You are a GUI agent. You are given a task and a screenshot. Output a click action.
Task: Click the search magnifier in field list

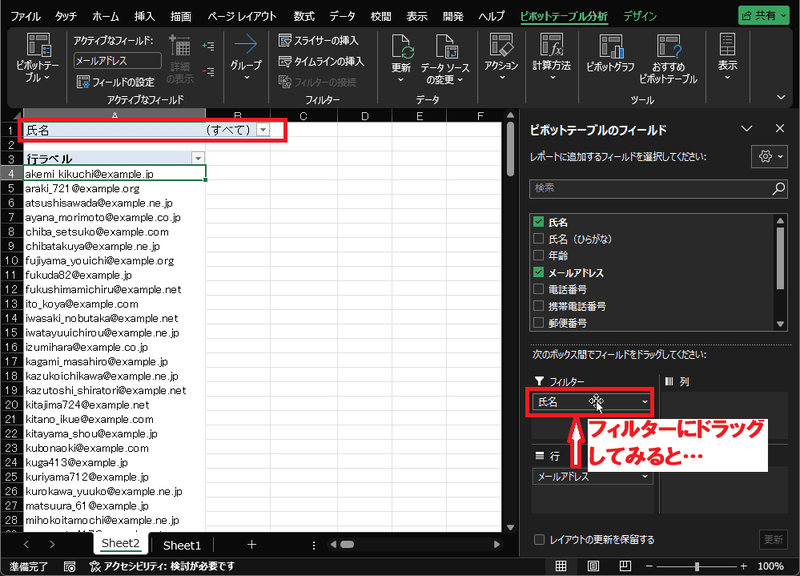(779, 188)
